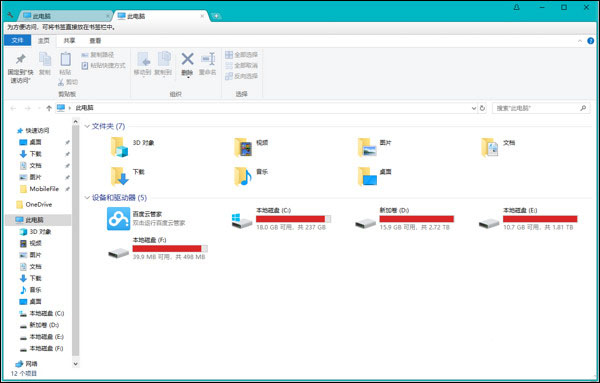Click the new tab plus button
600x383 pixels.
[216, 16]
